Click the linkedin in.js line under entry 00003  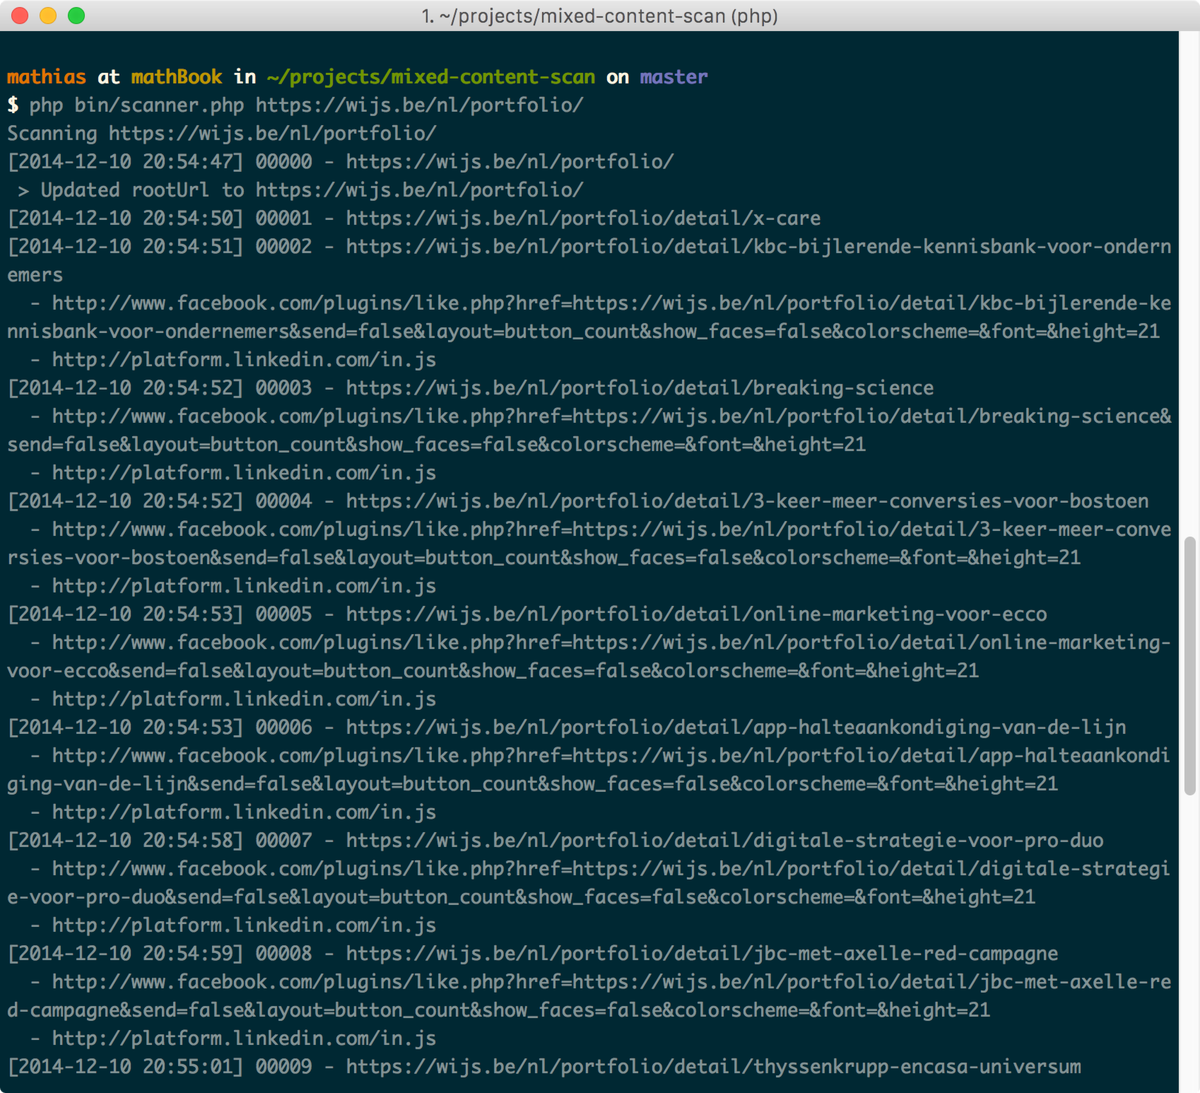[x=233, y=473]
